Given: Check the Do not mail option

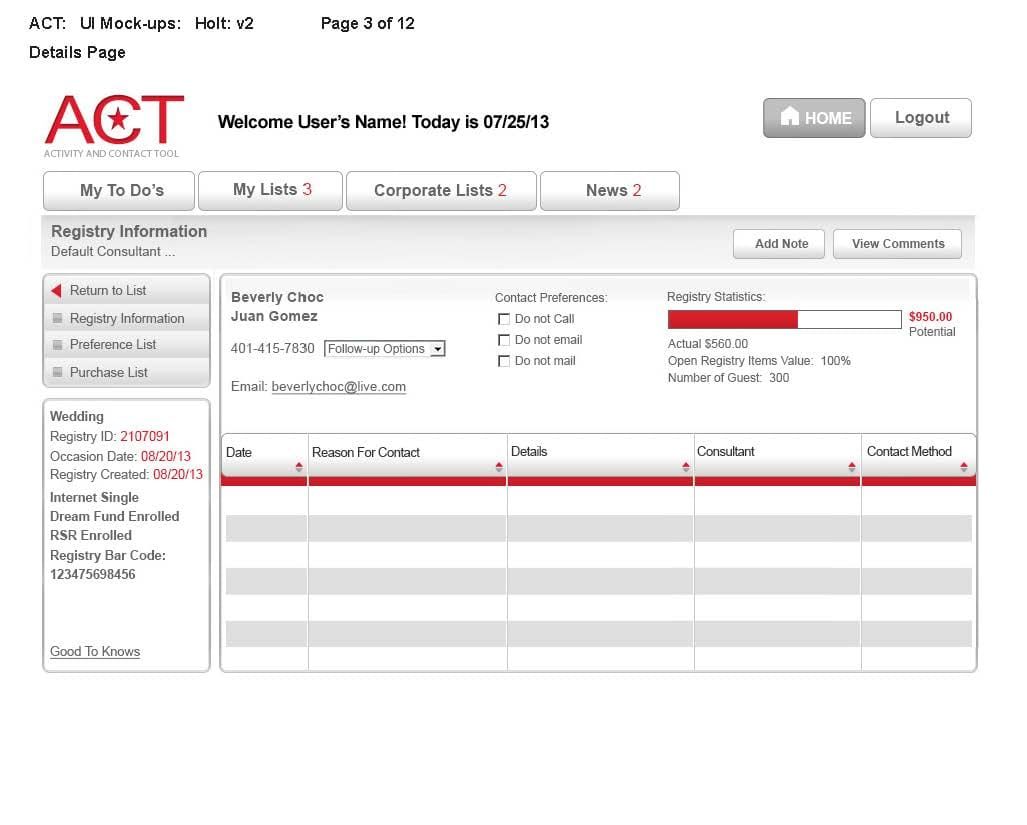Looking at the screenshot, I should click(x=504, y=361).
